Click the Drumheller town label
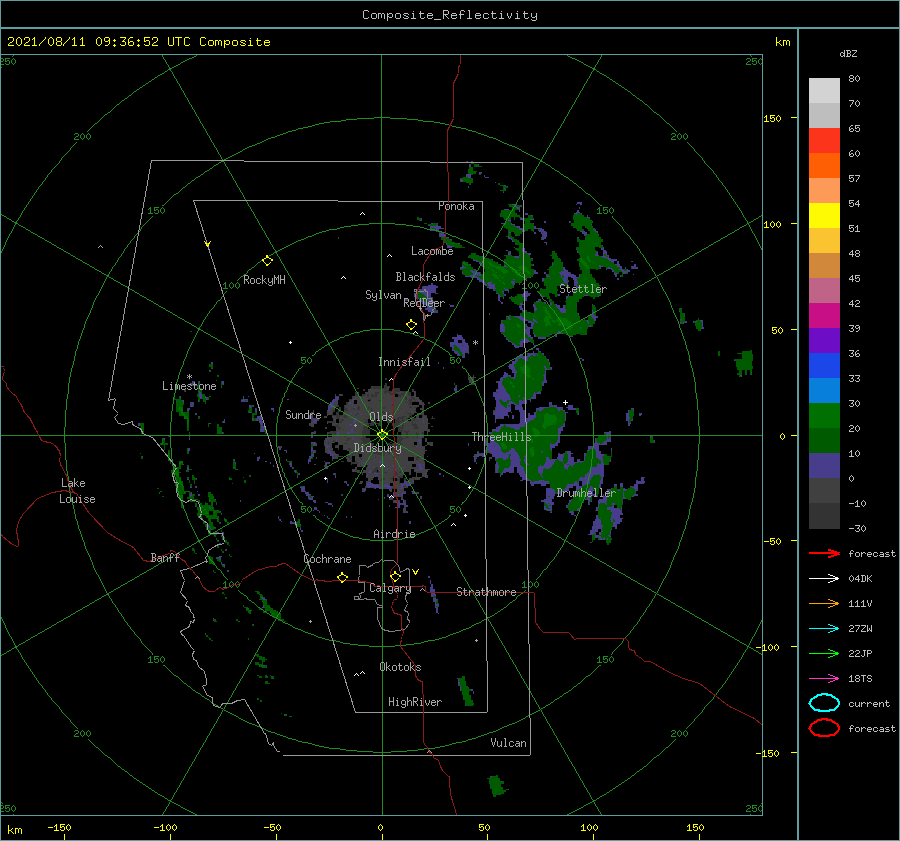Viewport: 900px width, 841px height. click(x=586, y=493)
